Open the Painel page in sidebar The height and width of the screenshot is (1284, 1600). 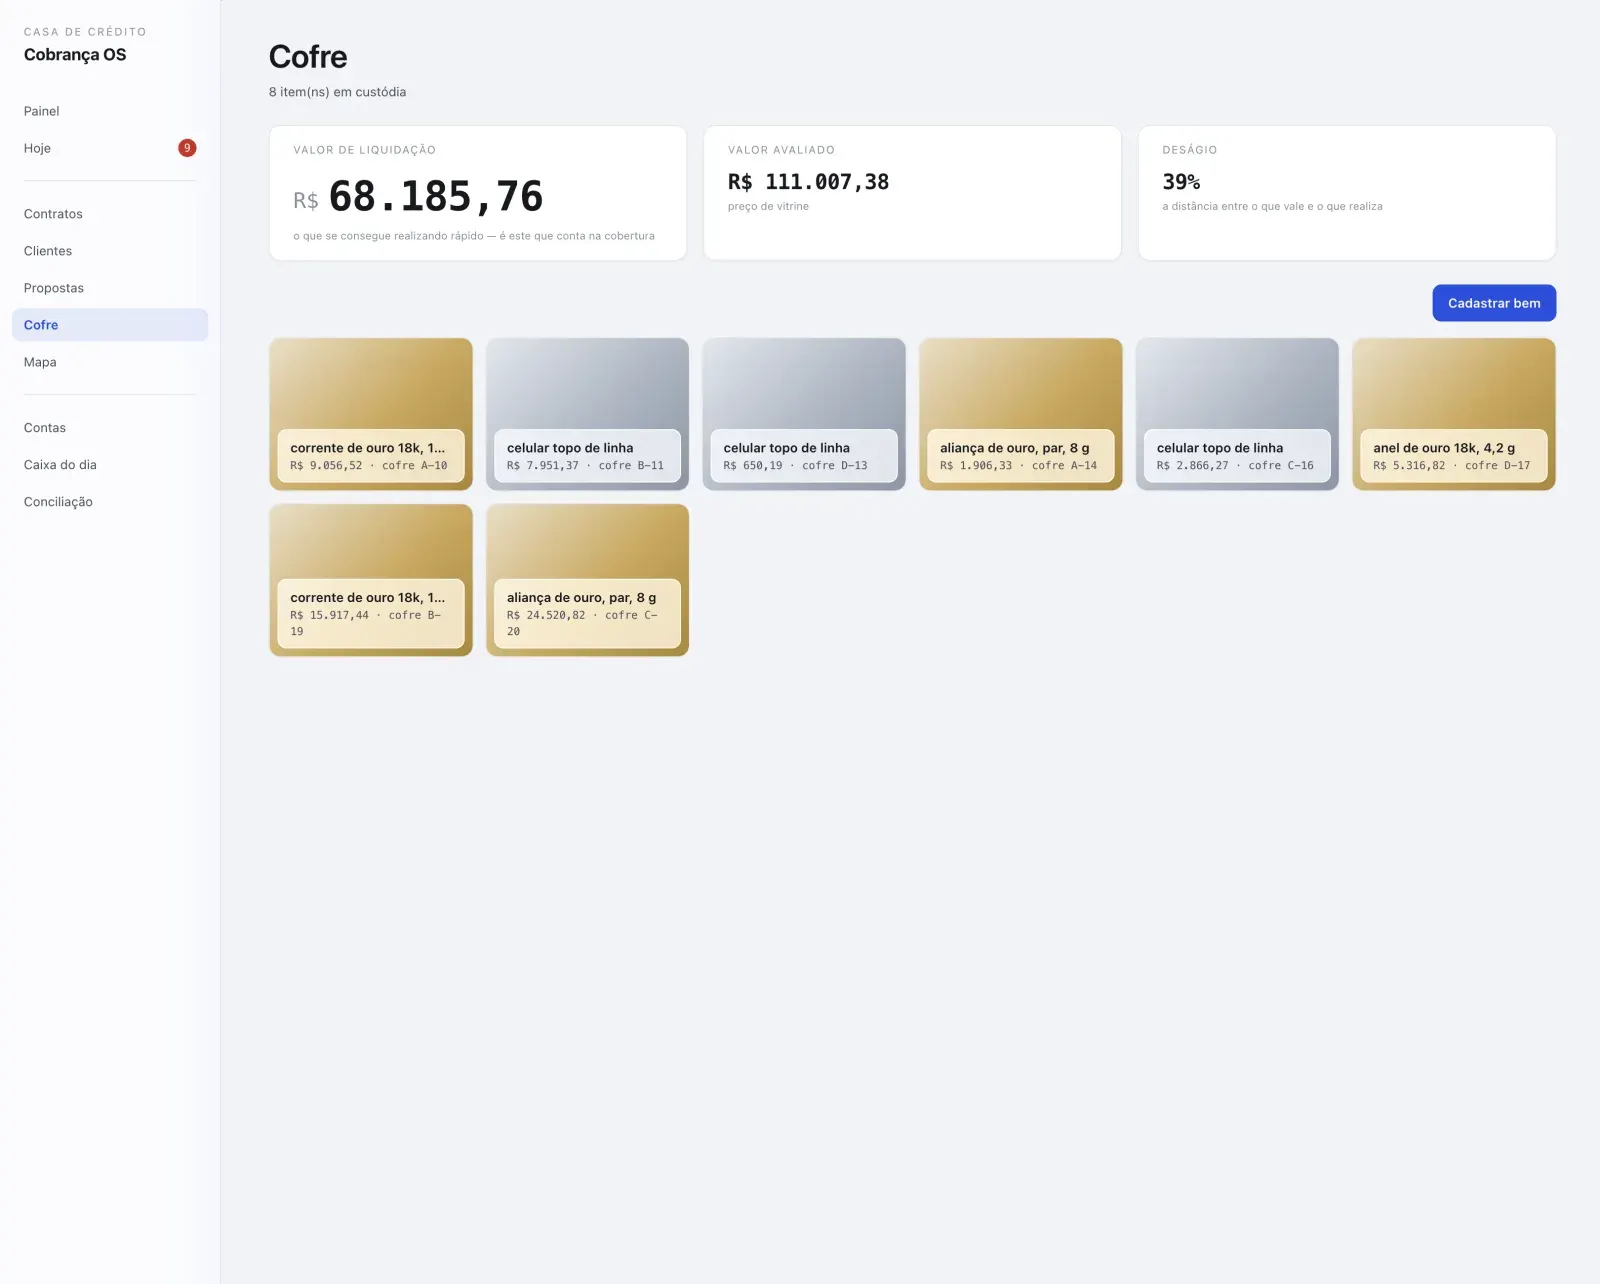pos(110,111)
